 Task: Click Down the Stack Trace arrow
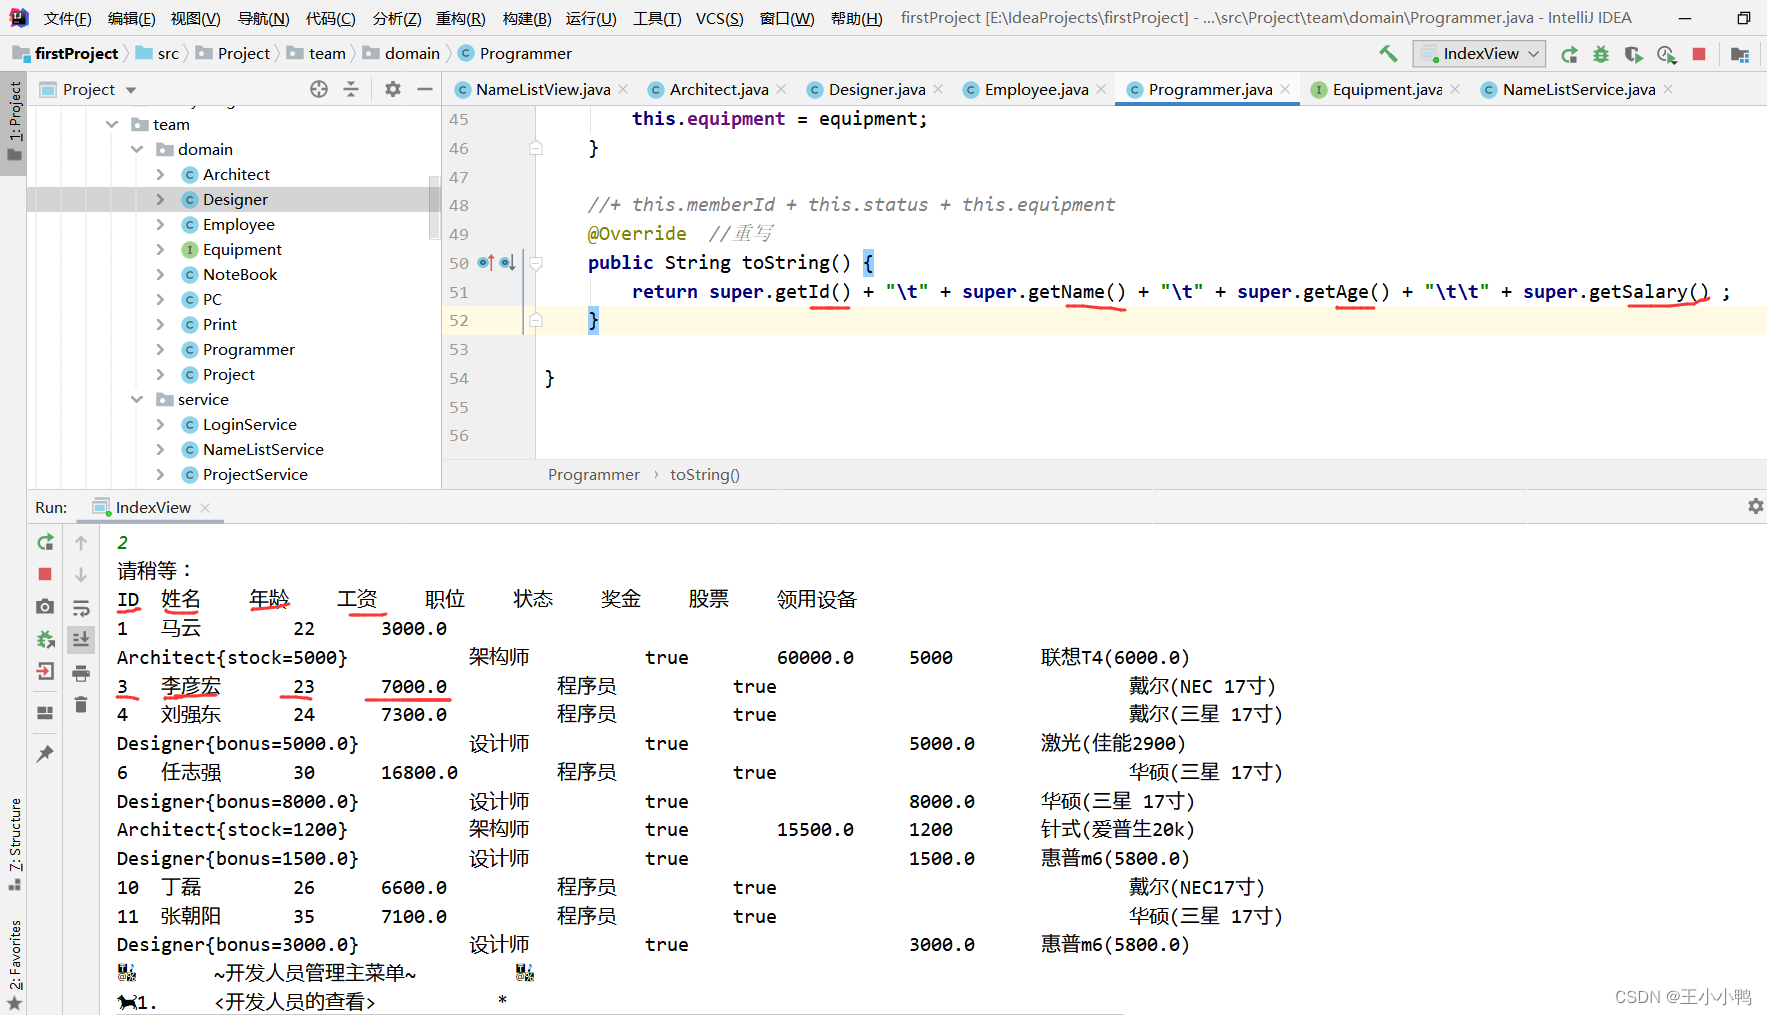pyautogui.click(x=81, y=574)
